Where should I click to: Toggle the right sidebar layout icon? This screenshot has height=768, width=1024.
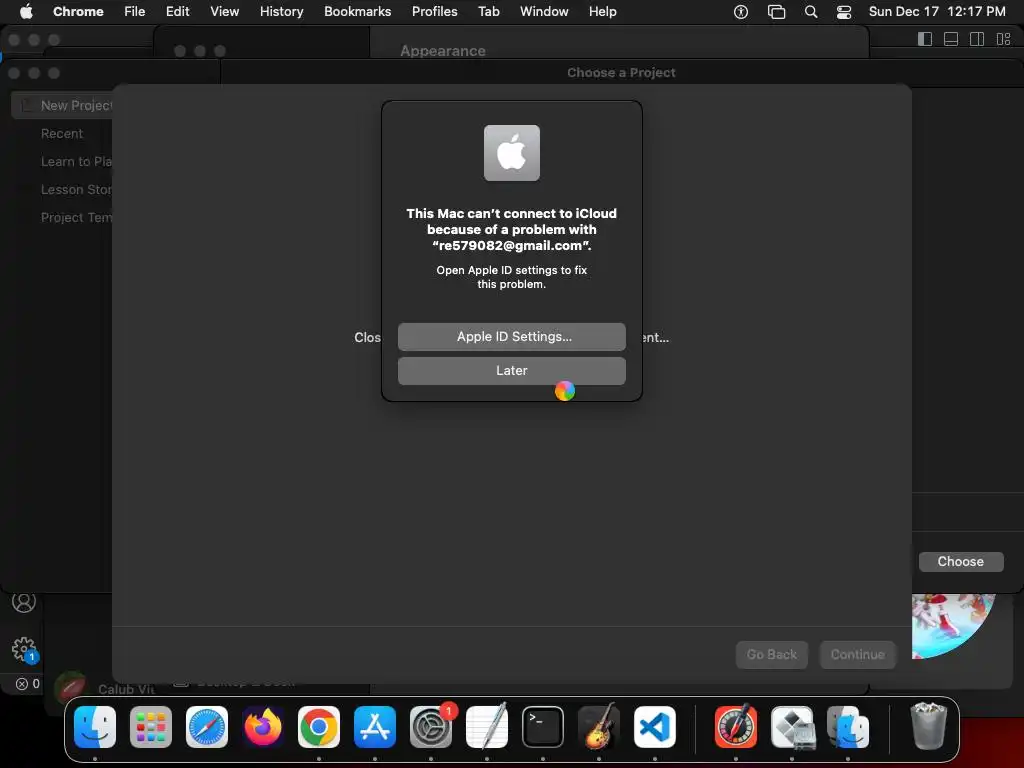click(x=977, y=39)
